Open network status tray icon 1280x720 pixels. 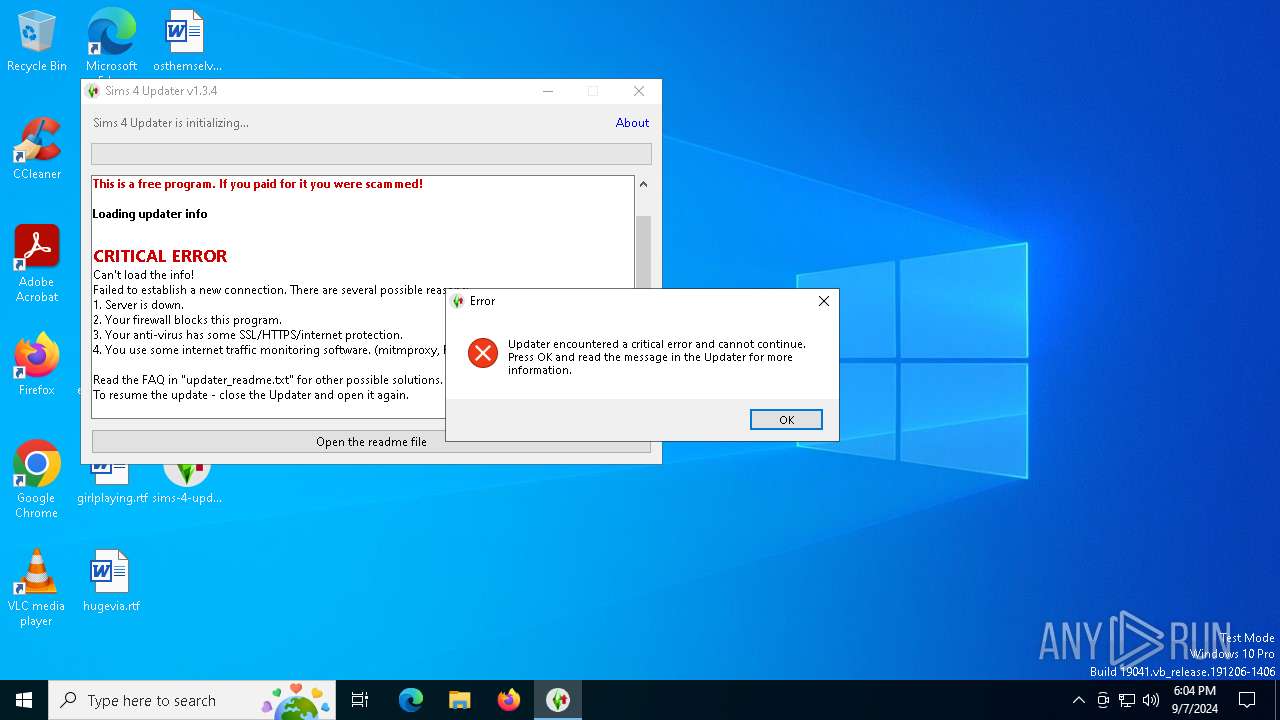(x=1127, y=700)
